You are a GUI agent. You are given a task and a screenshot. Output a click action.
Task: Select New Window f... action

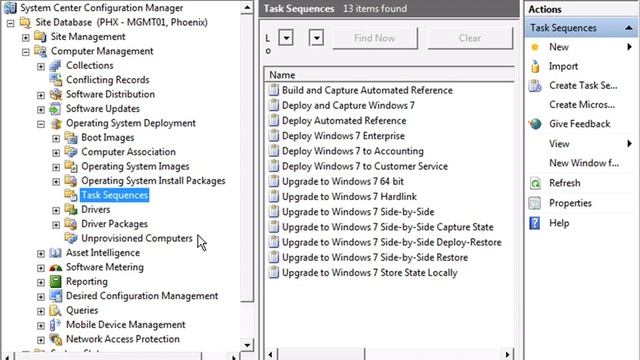coord(584,163)
